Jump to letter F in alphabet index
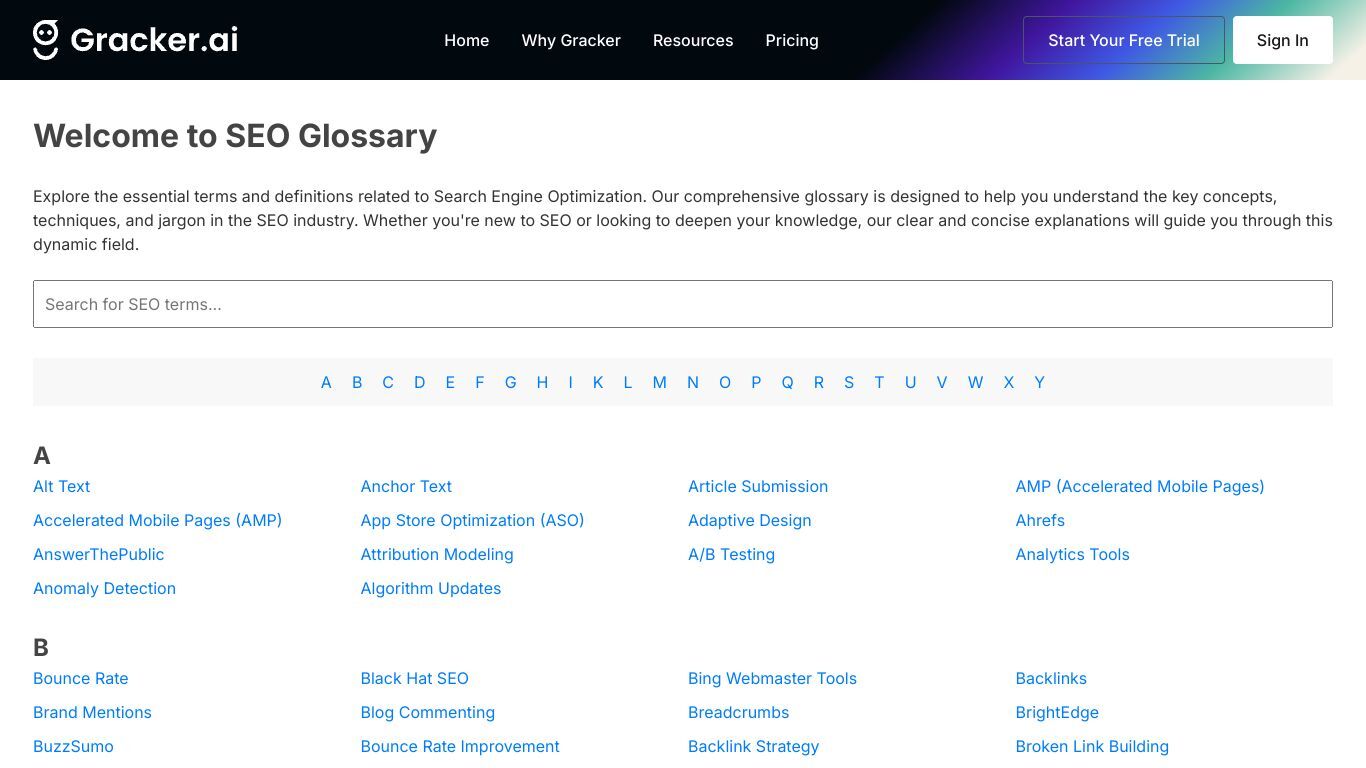This screenshot has height=768, width=1366. coord(480,382)
